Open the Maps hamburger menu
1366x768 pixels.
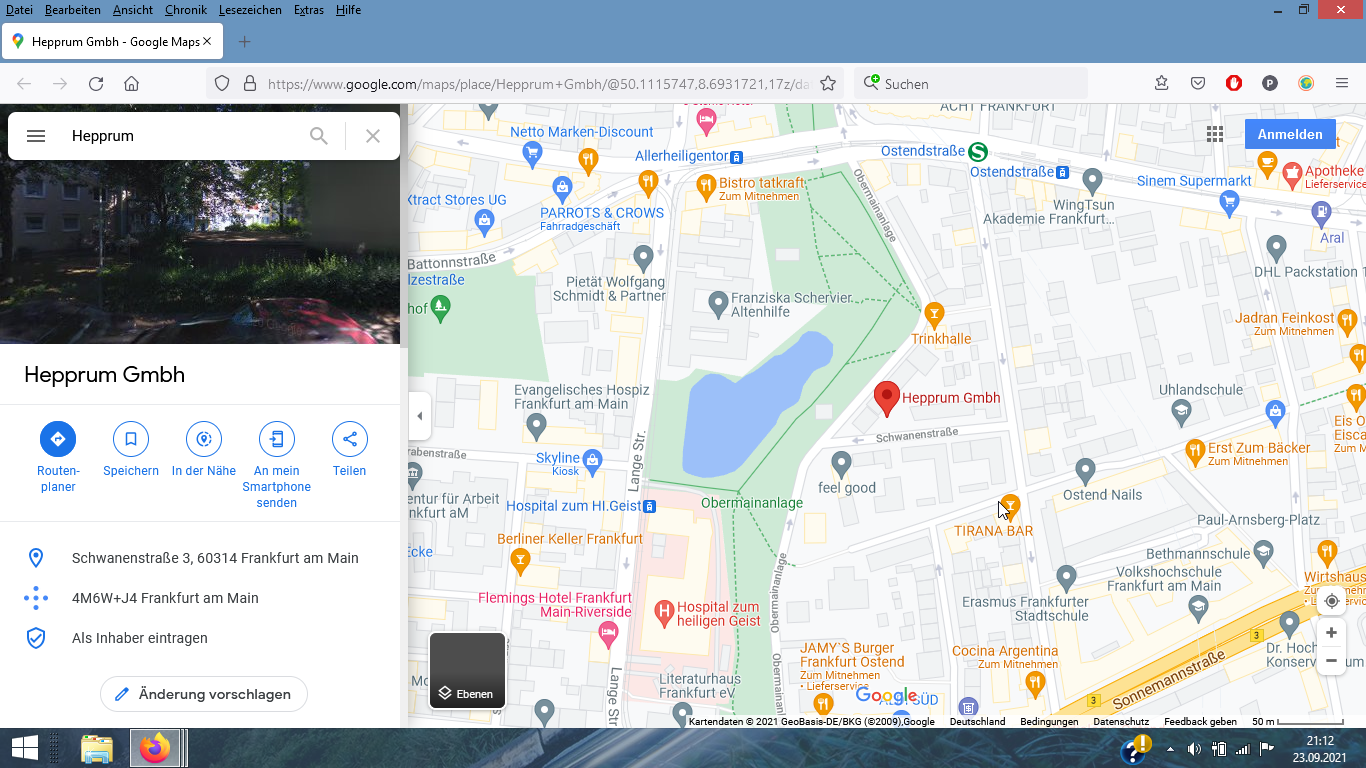[x=36, y=136]
